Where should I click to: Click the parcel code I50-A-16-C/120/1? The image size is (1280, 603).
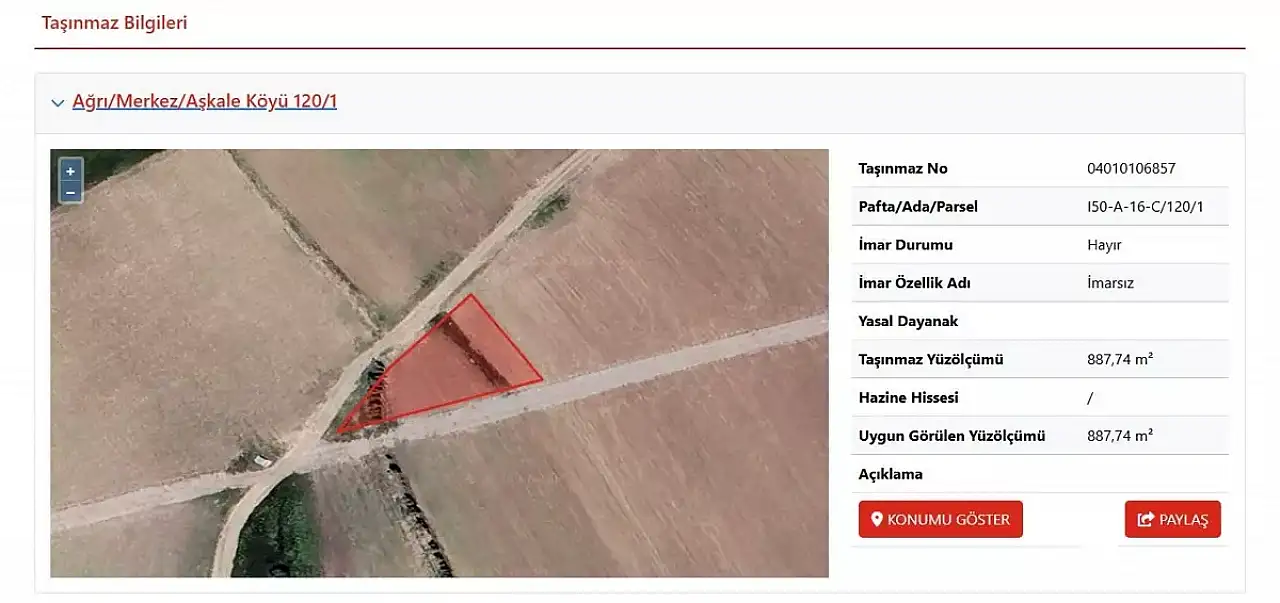(x=1145, y=207)
